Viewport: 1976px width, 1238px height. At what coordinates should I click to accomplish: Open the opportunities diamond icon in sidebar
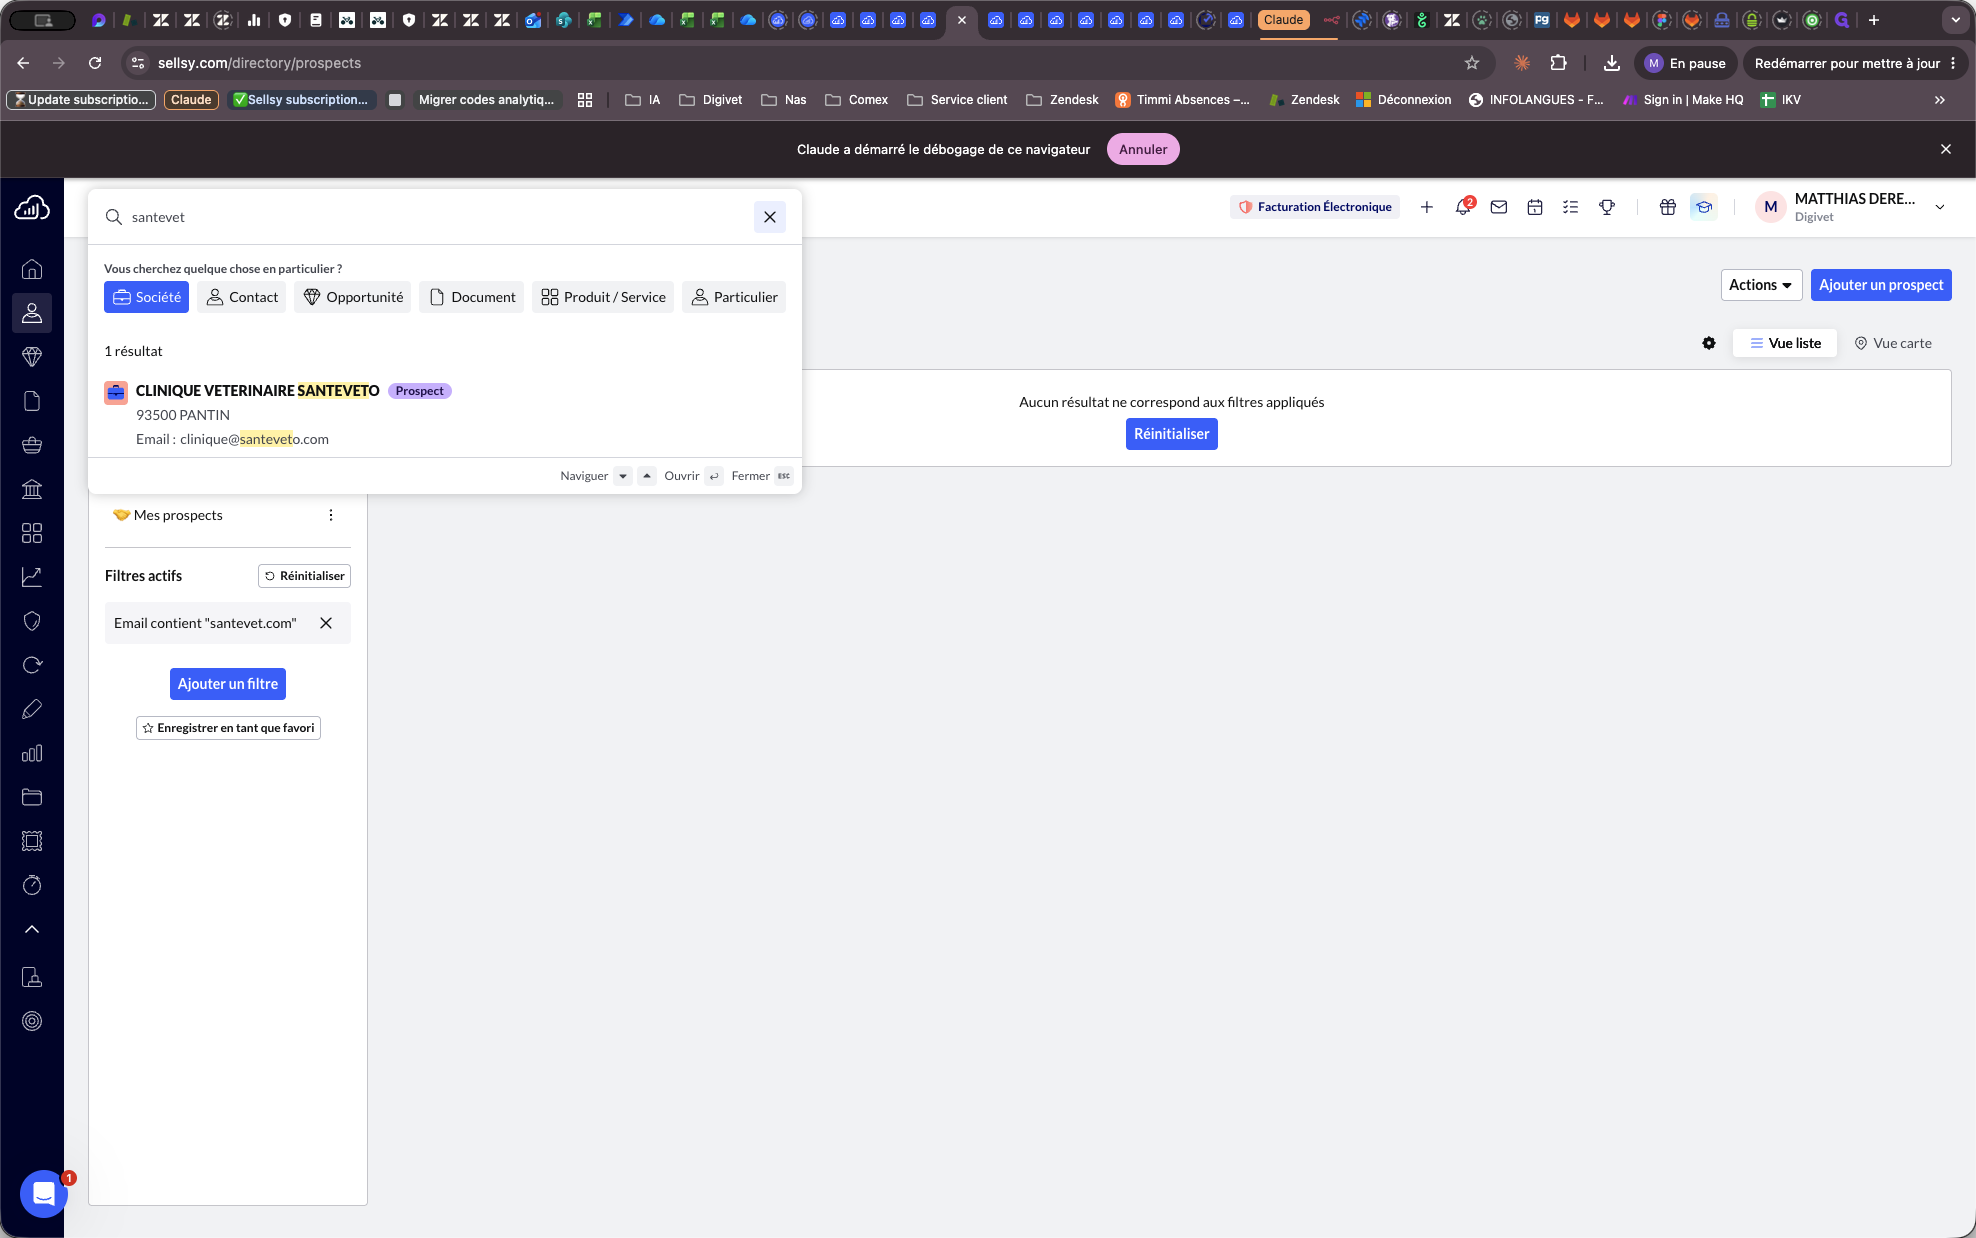click(32, 357)
